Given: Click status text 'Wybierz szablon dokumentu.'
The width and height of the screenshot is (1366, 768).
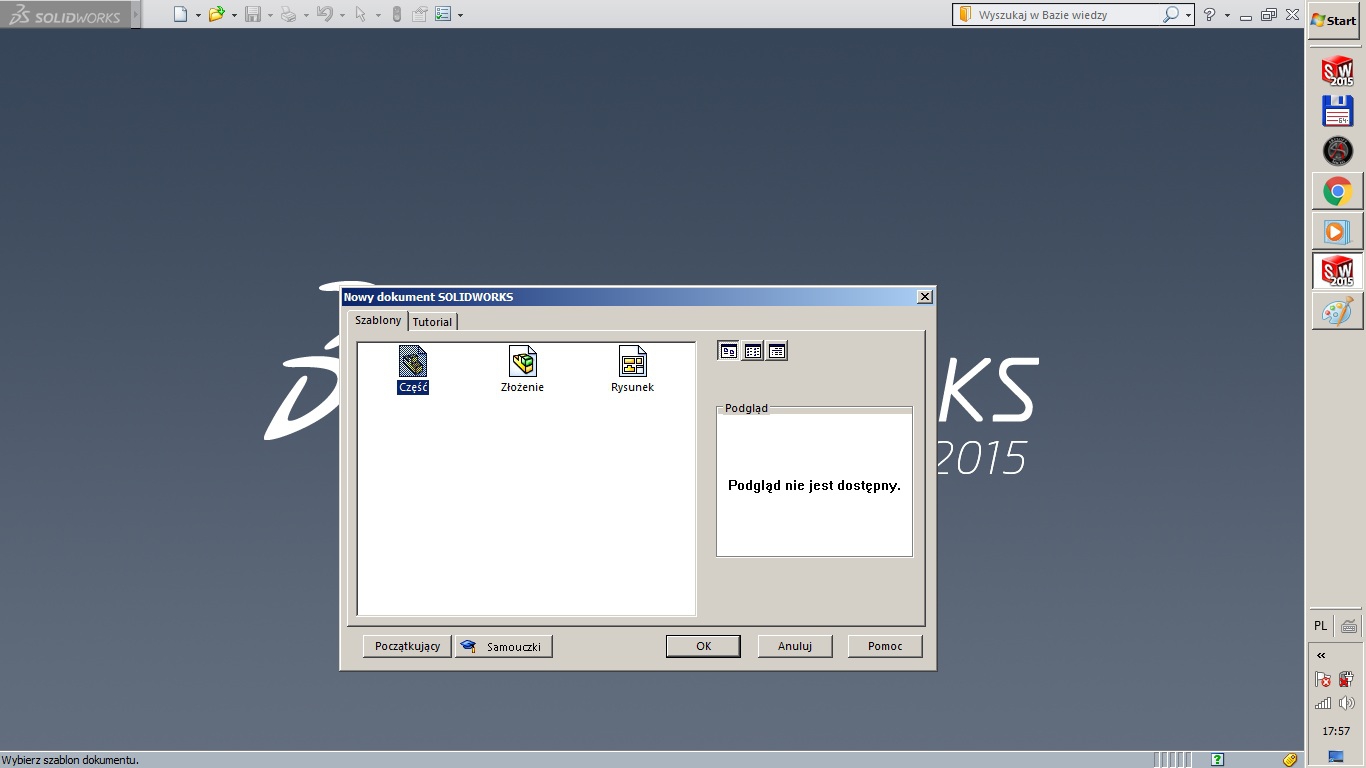Looking at the screenshot, I should point(70,760).
